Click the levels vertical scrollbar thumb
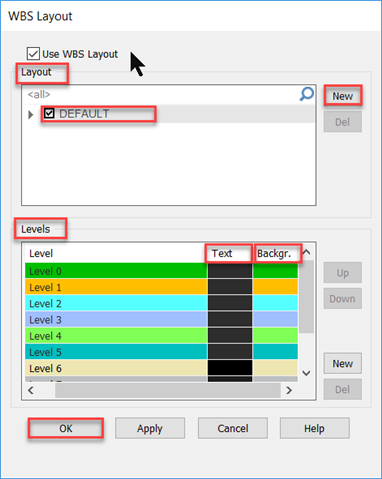The width and height of the screenshot is (382, 479). click(x=306, y=297)
